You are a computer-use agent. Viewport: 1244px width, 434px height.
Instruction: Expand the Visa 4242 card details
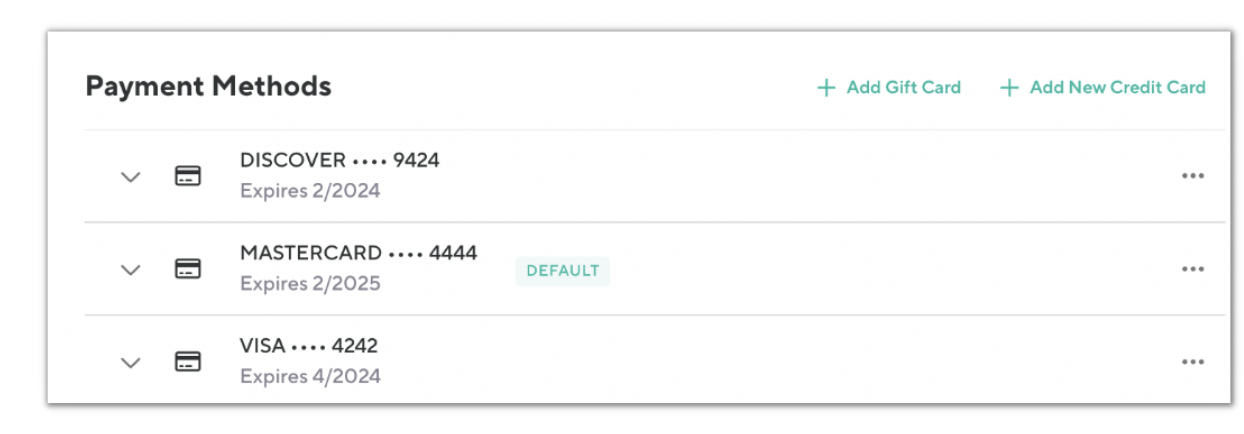[x=131, y=362]
